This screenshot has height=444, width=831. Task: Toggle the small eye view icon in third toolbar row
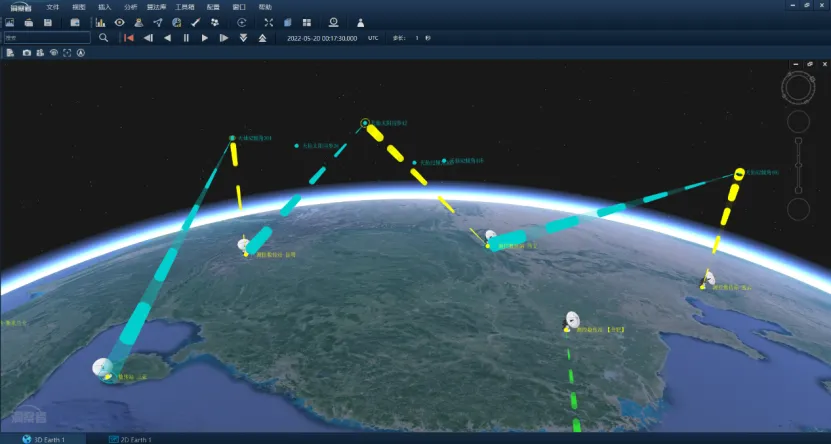click(x=53, y=52)
